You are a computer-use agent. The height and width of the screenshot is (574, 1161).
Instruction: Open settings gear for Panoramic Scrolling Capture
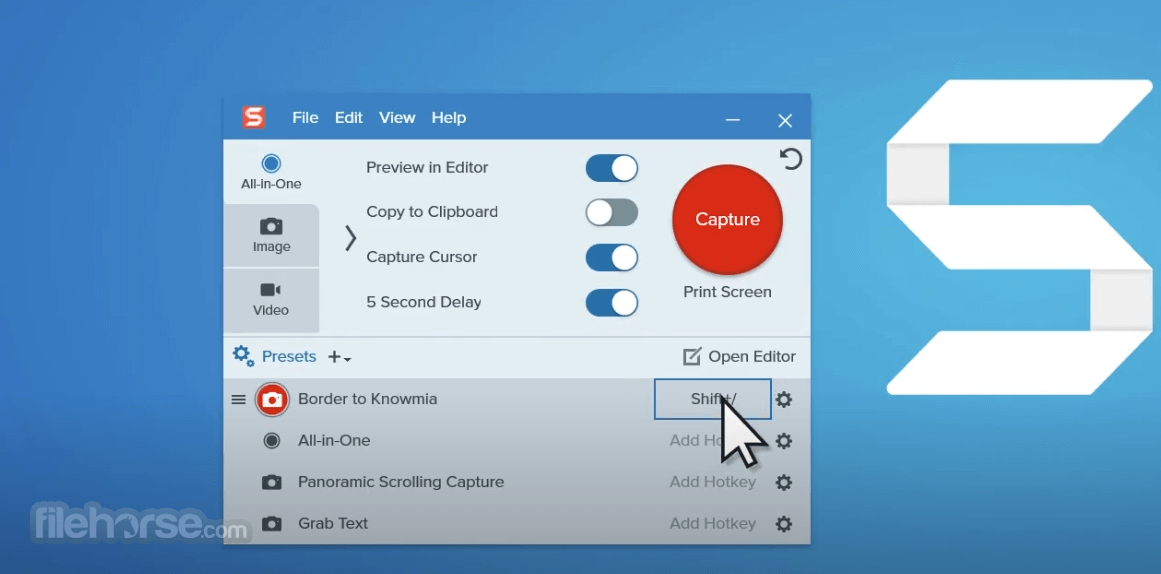tap(783, 483)
